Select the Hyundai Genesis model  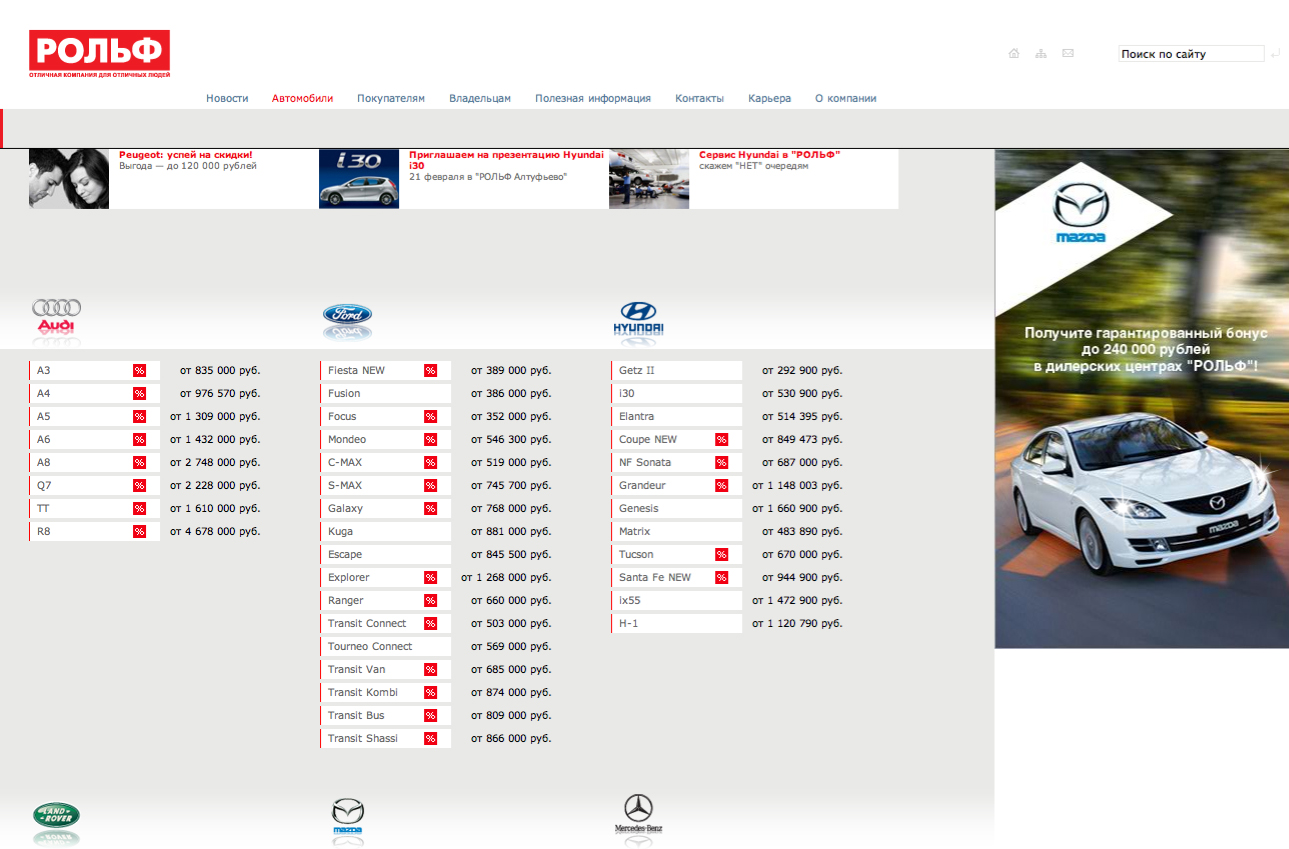[676, 509]
